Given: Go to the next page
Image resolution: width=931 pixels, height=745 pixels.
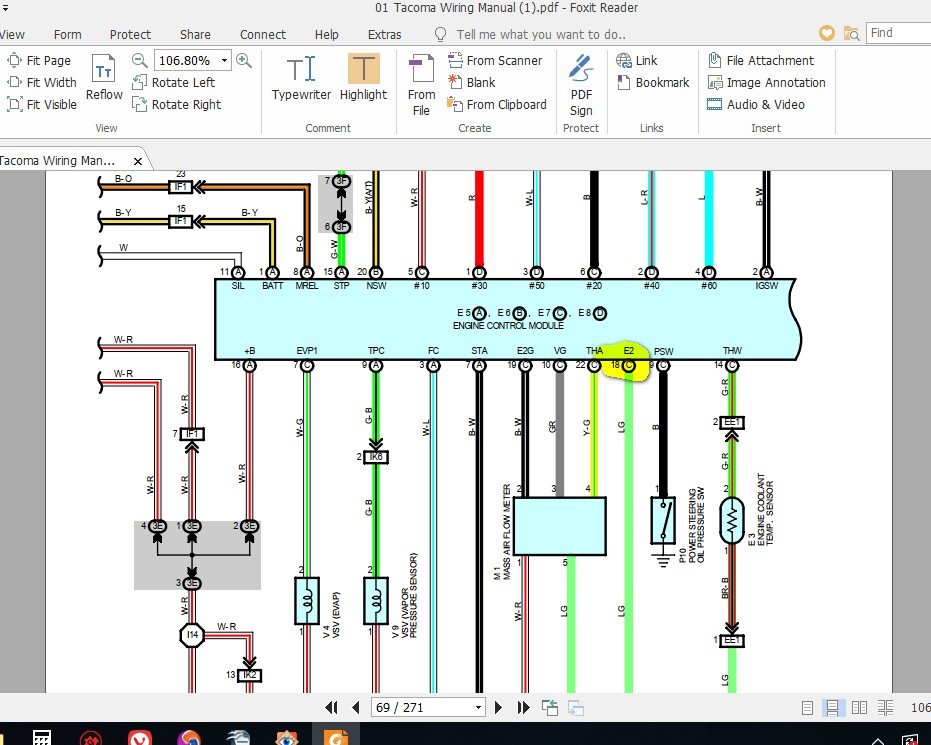Looking at the screenshot, I should pos(498,707).
